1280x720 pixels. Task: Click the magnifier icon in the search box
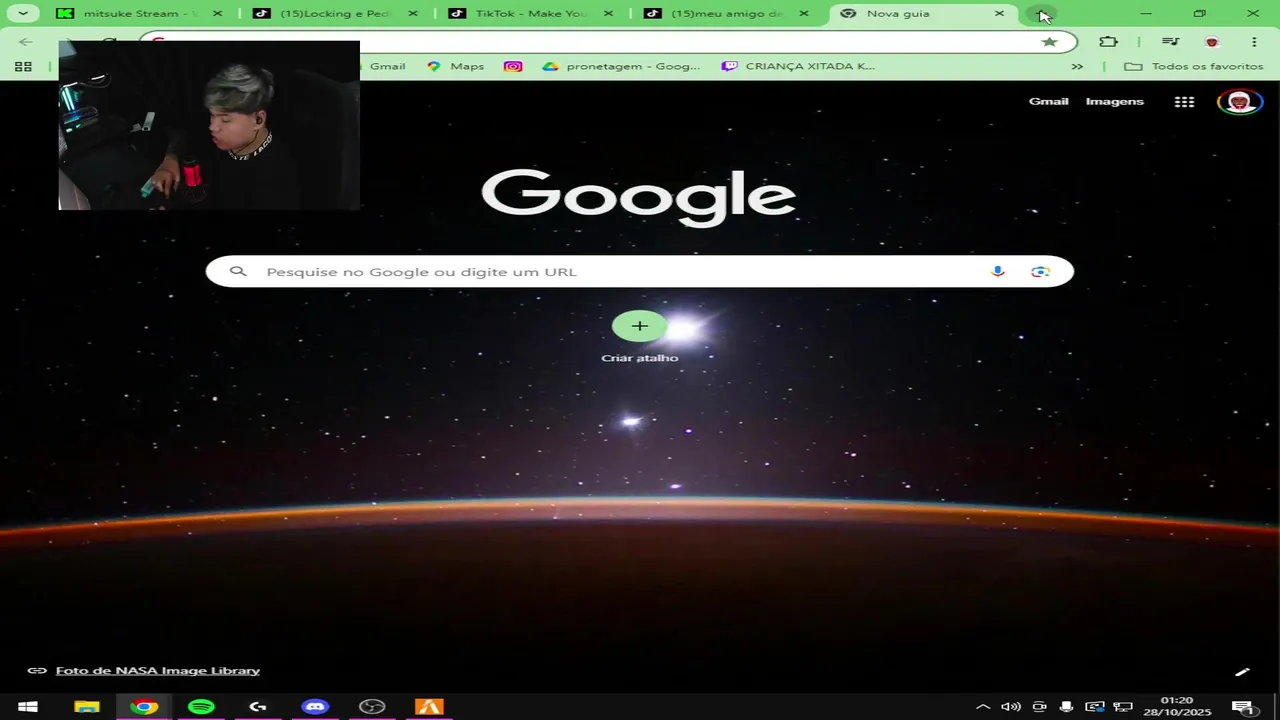point(238,271)
